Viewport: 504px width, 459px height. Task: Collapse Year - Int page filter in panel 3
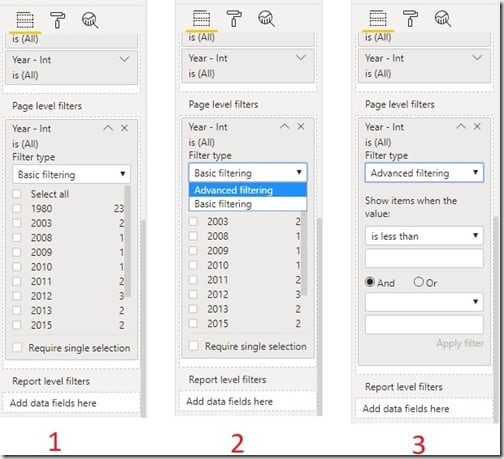click(x=461, y=126)
